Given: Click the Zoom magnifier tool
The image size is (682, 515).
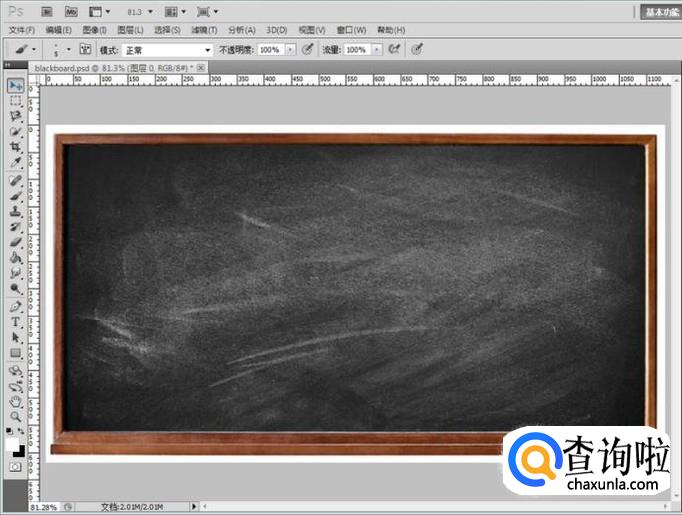Looking at the screenshot, I should (16, 416).
